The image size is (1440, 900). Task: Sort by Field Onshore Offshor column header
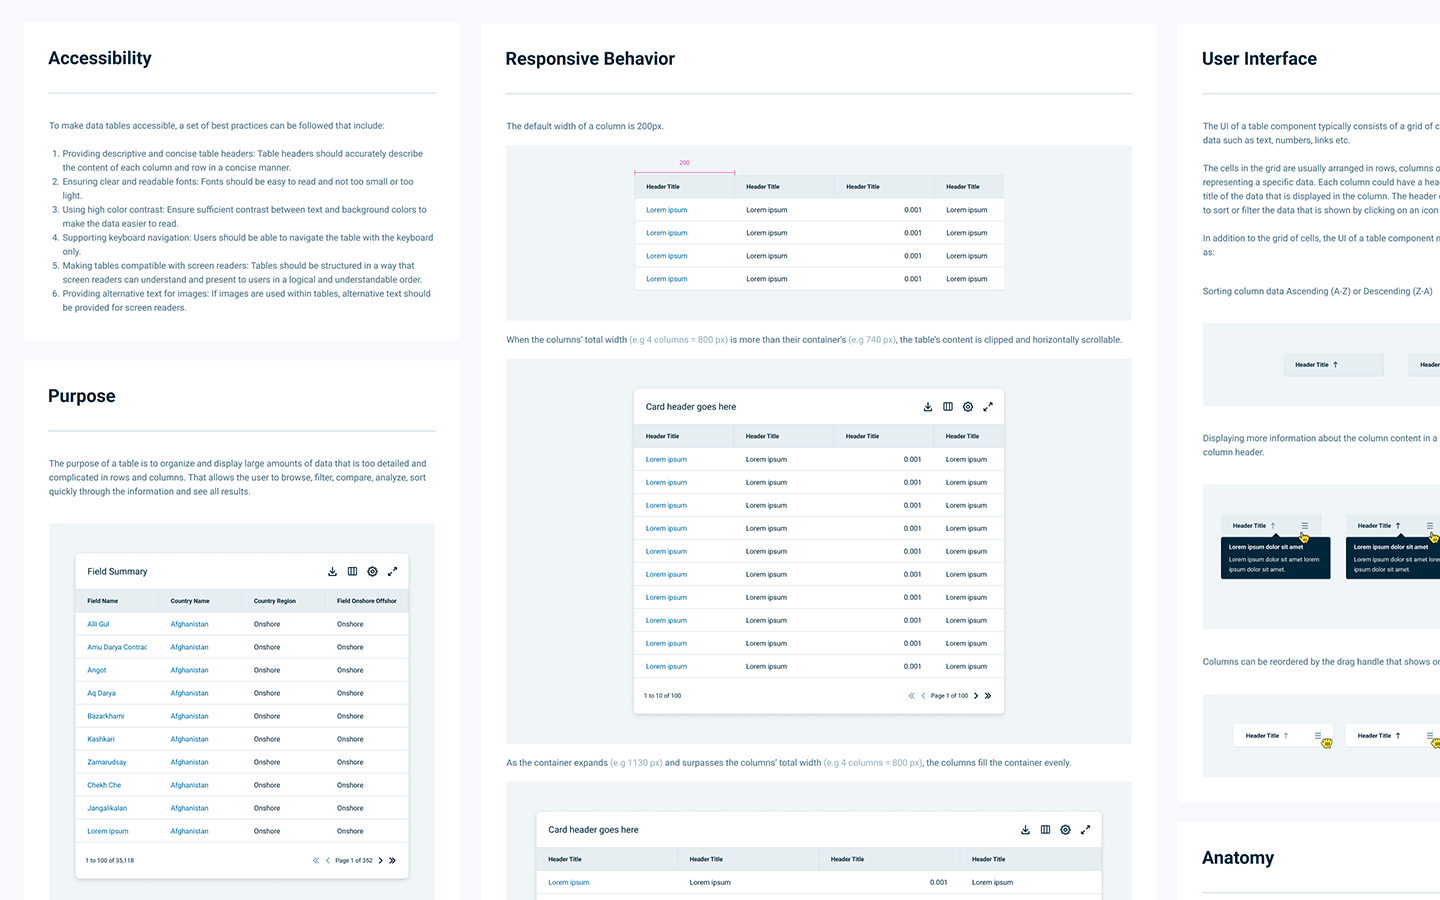(x=367, y=601)
